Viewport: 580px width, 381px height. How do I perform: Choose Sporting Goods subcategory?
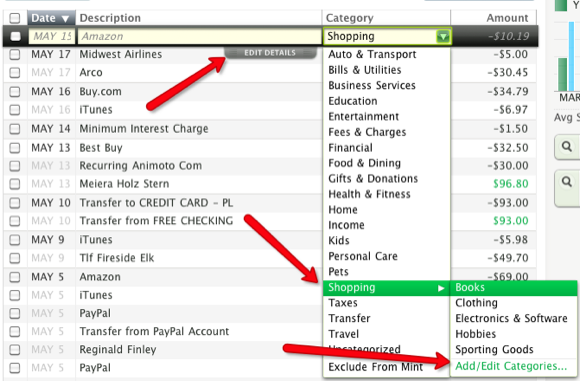click(x=494, y=350)
